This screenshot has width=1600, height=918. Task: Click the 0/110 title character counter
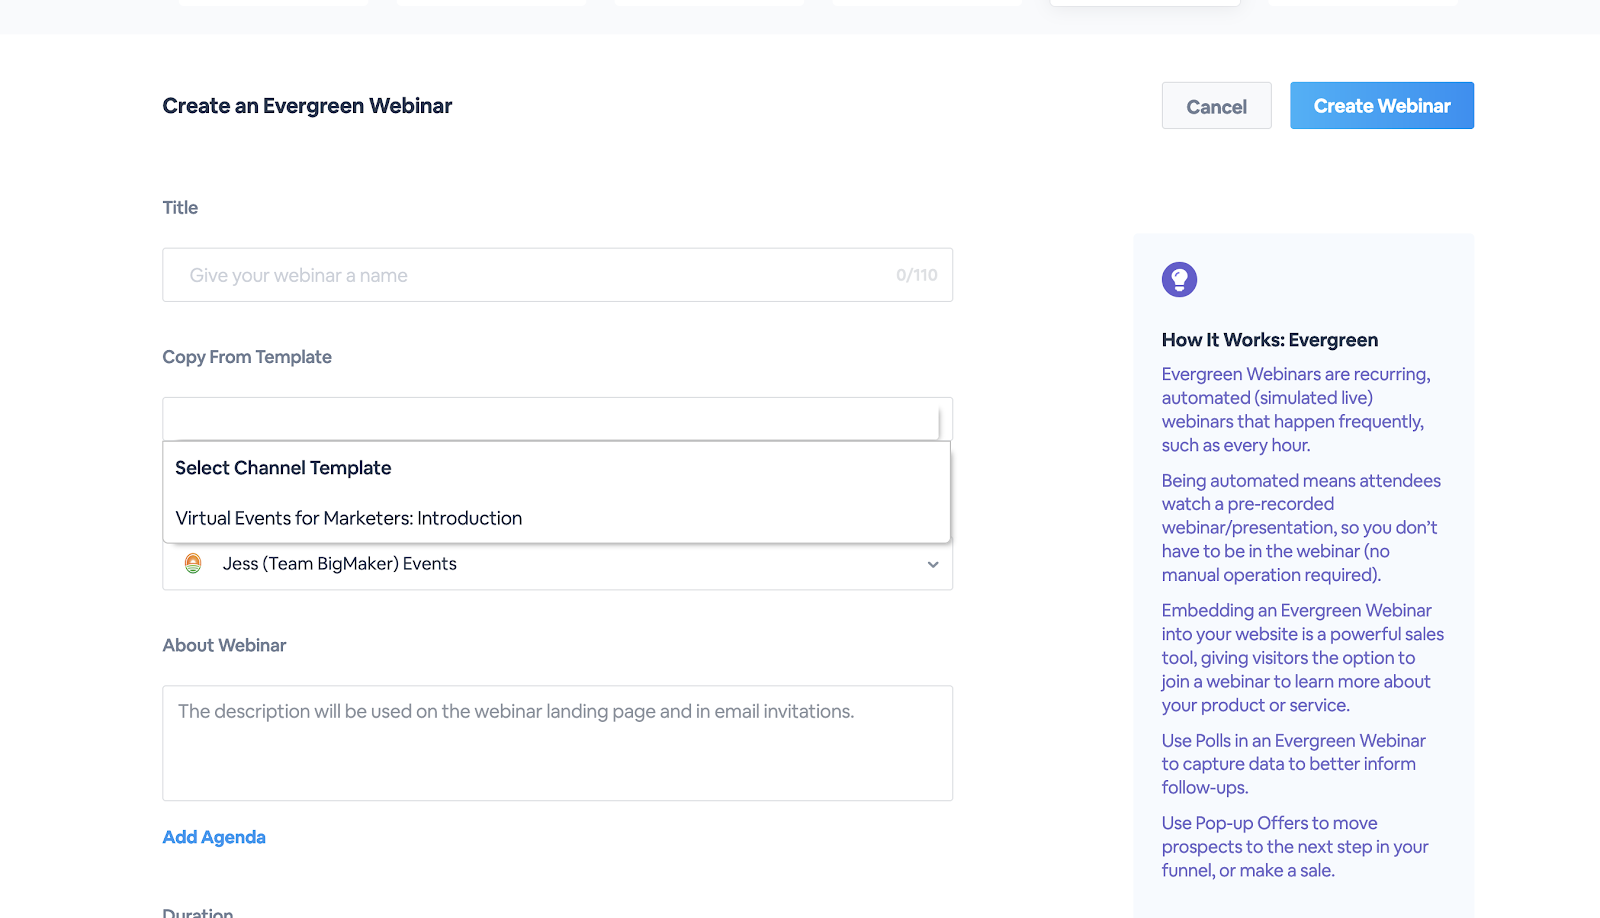[916, 275]
